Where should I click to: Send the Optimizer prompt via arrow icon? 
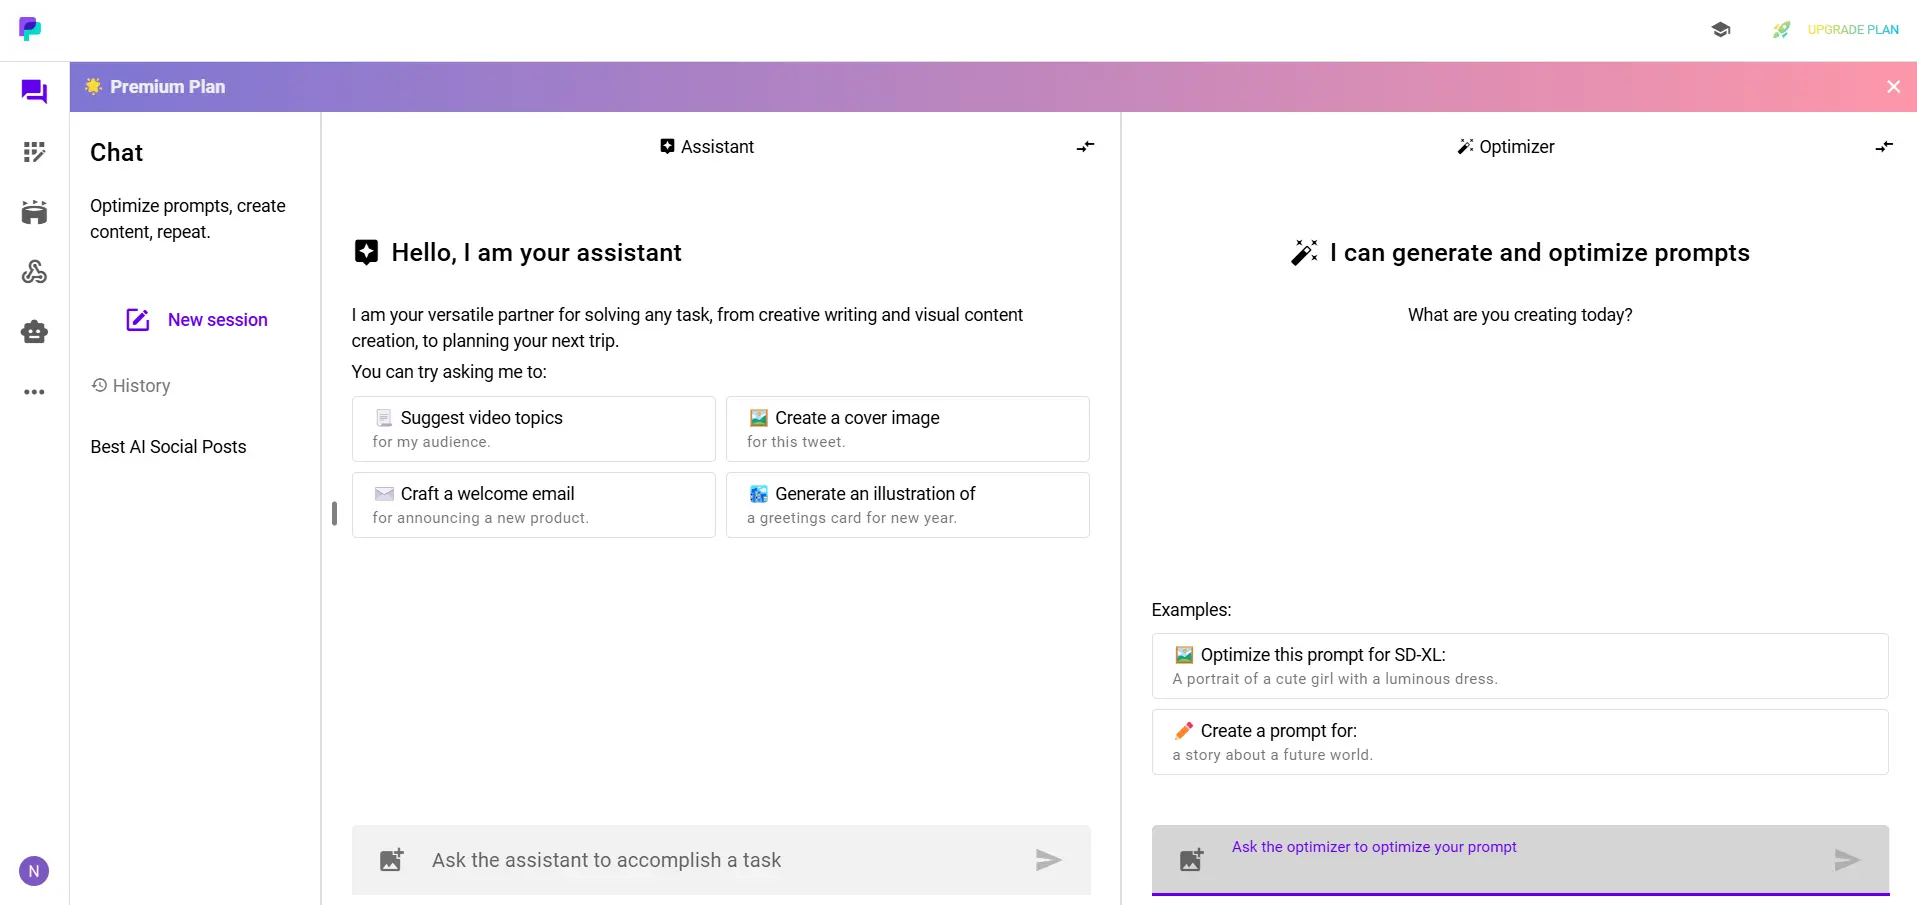(x=1846, y=859)
